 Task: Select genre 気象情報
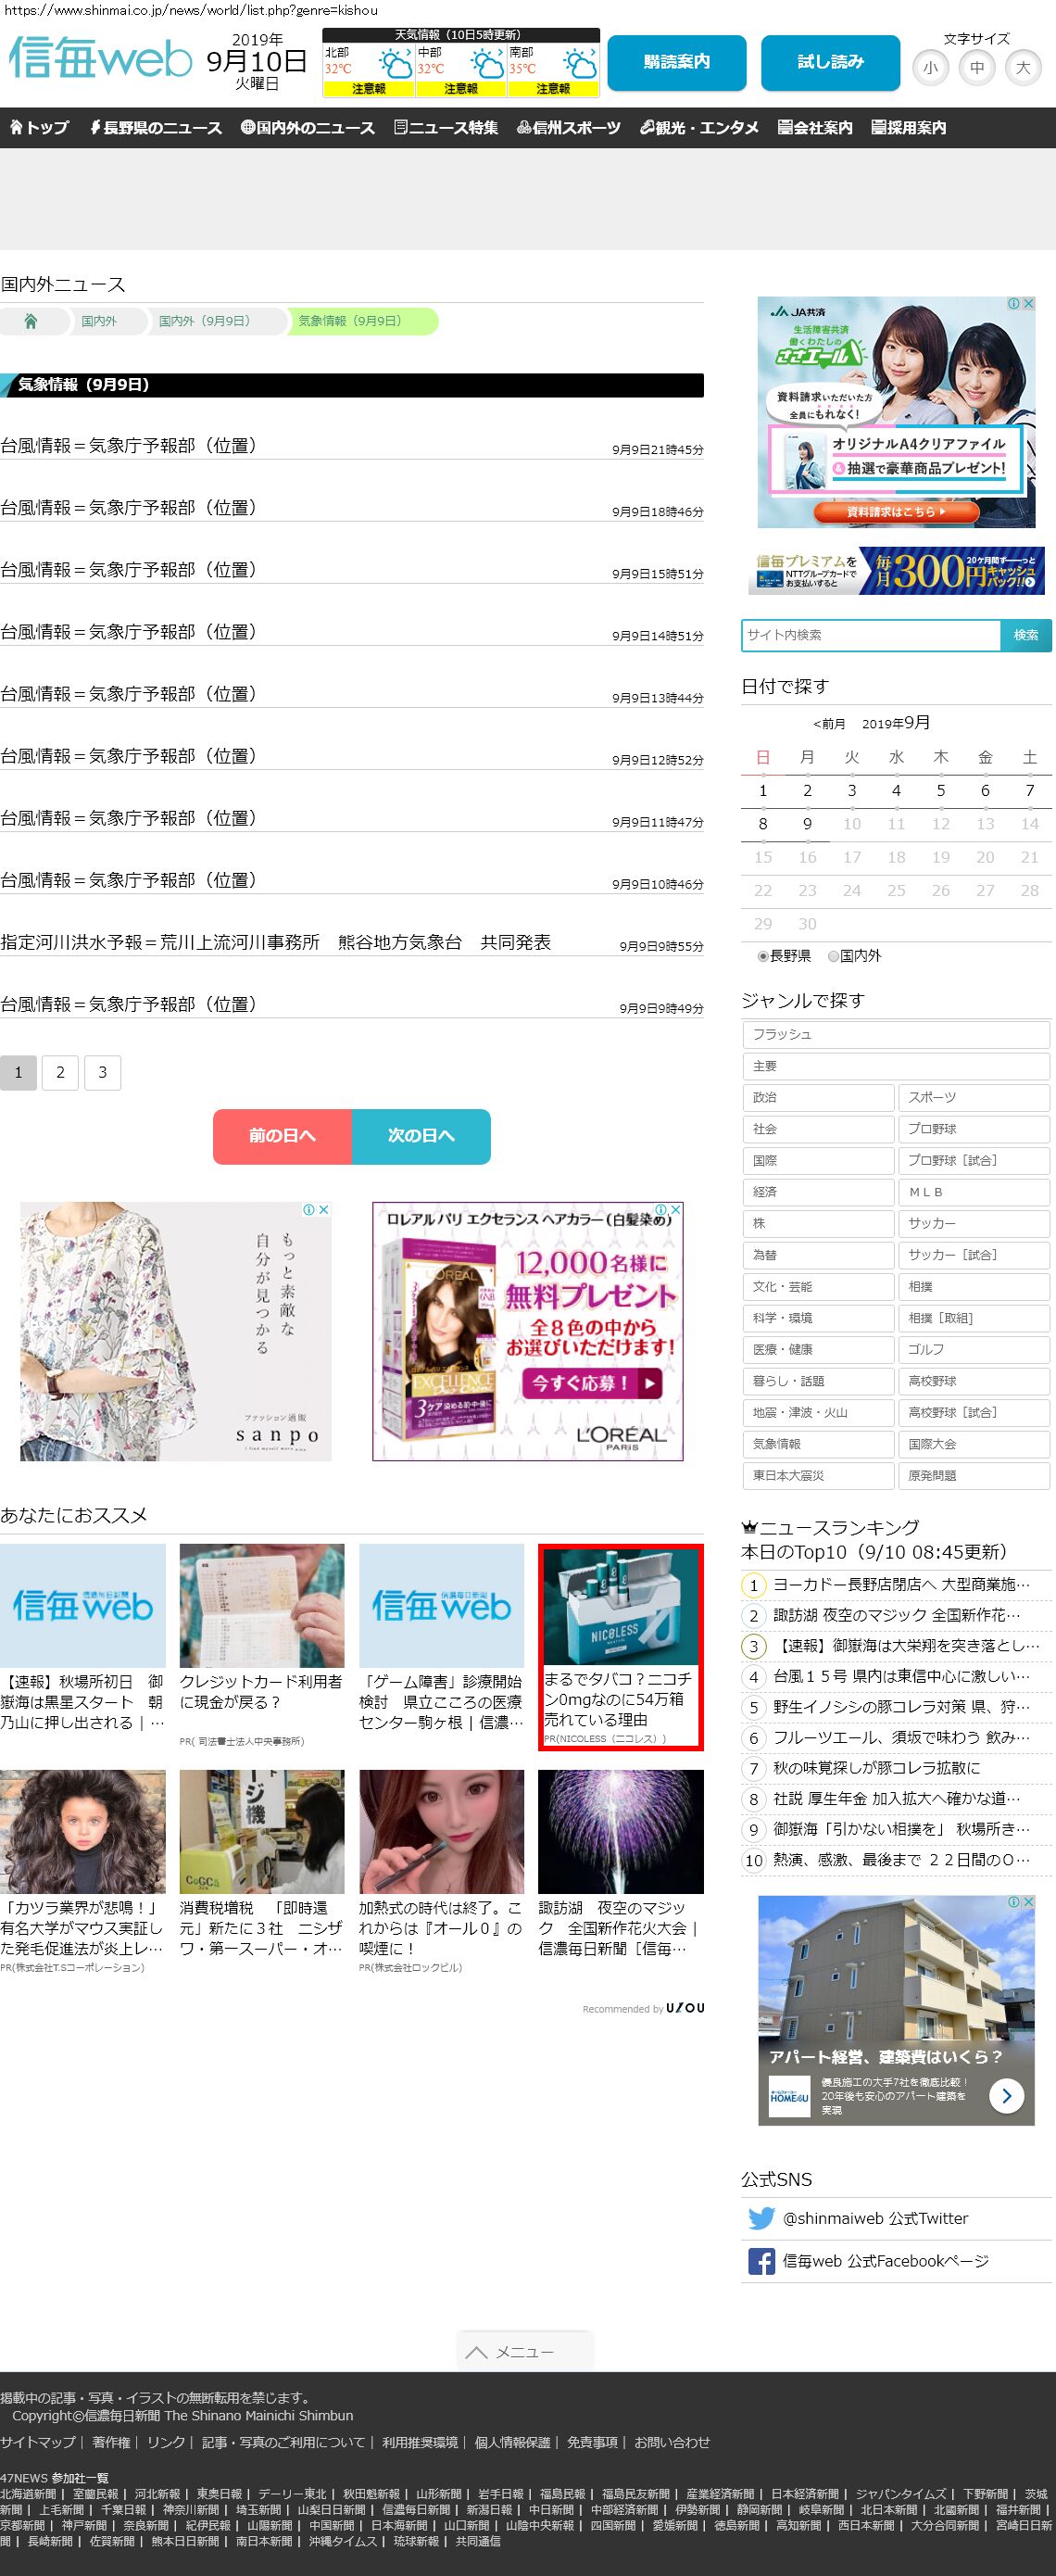[818, 1444]
